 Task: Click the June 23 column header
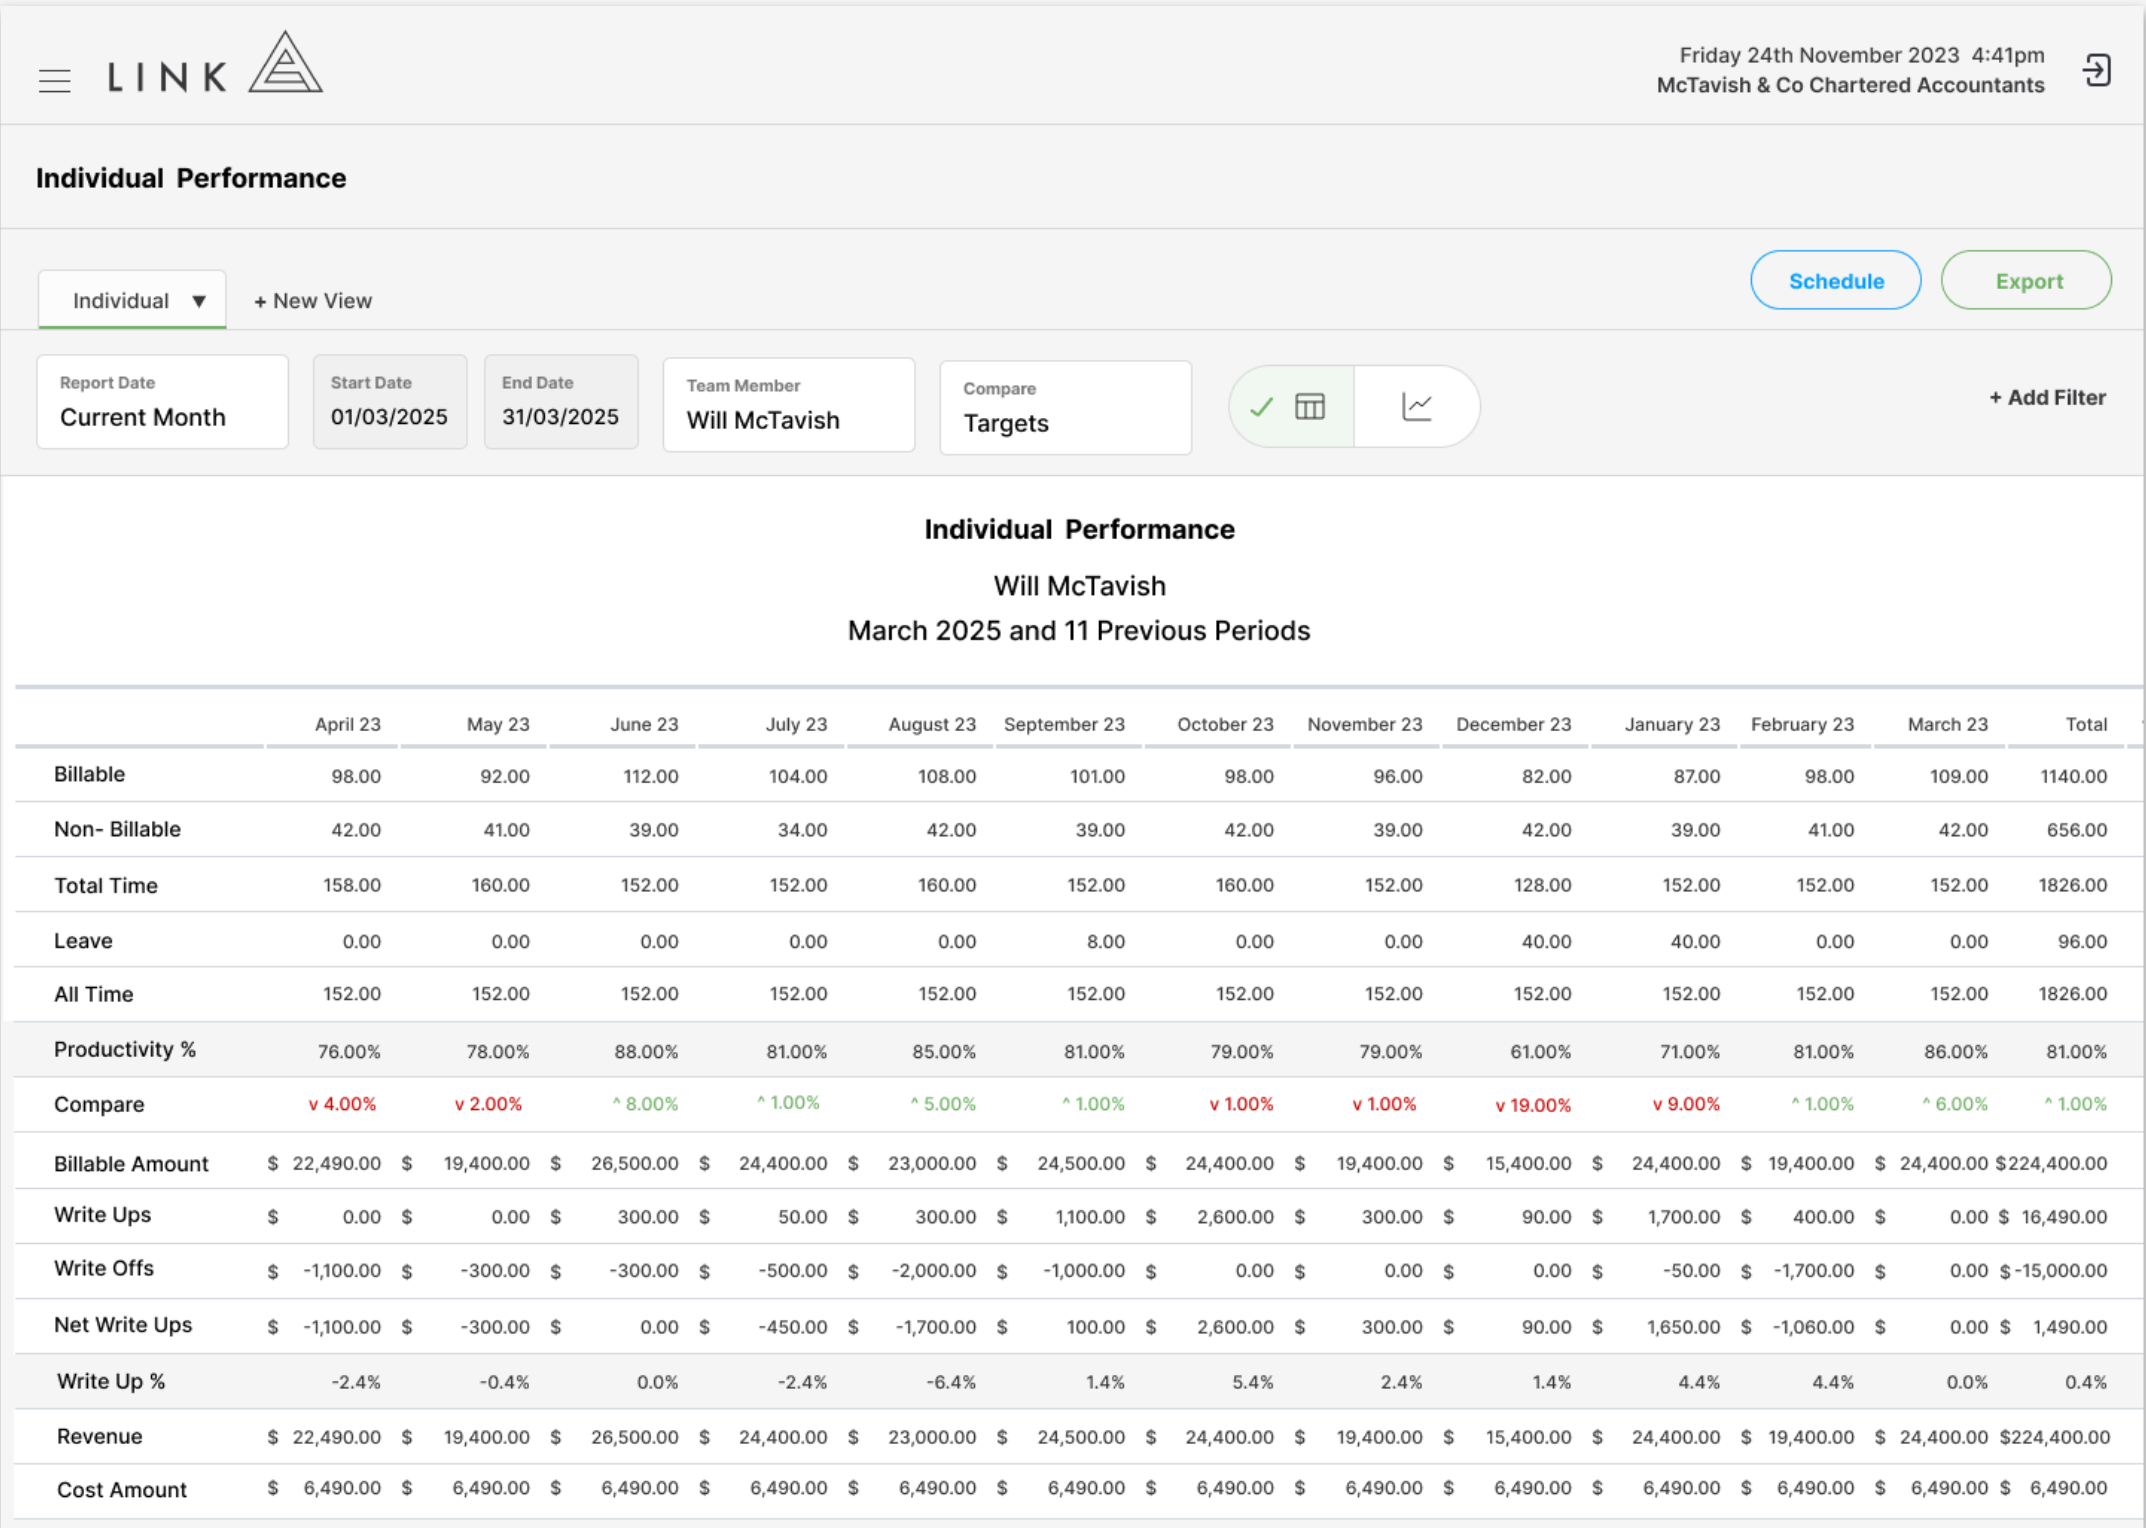tap(644, 724)
